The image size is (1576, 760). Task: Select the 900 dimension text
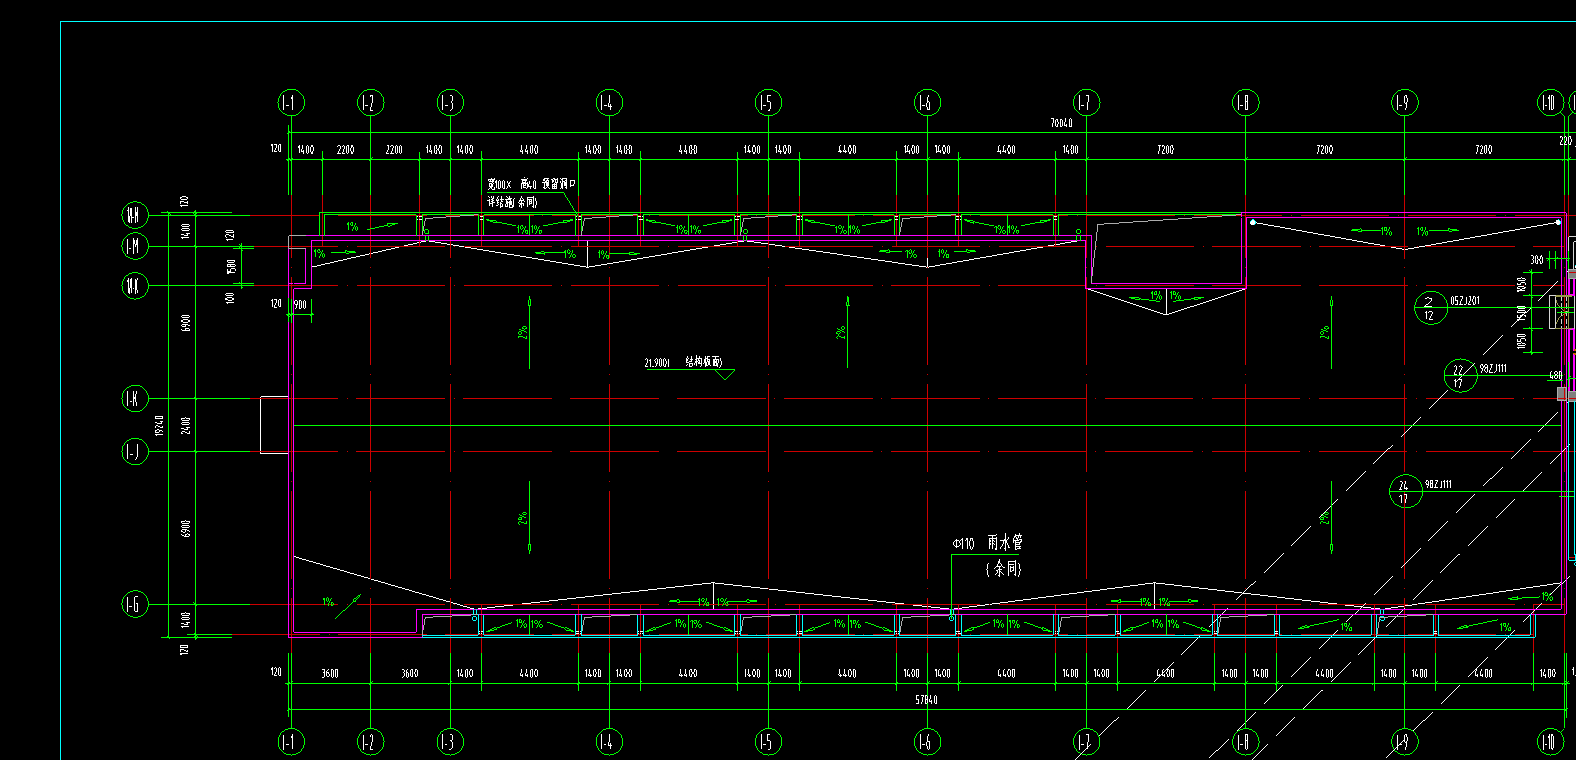click(300, 305)
